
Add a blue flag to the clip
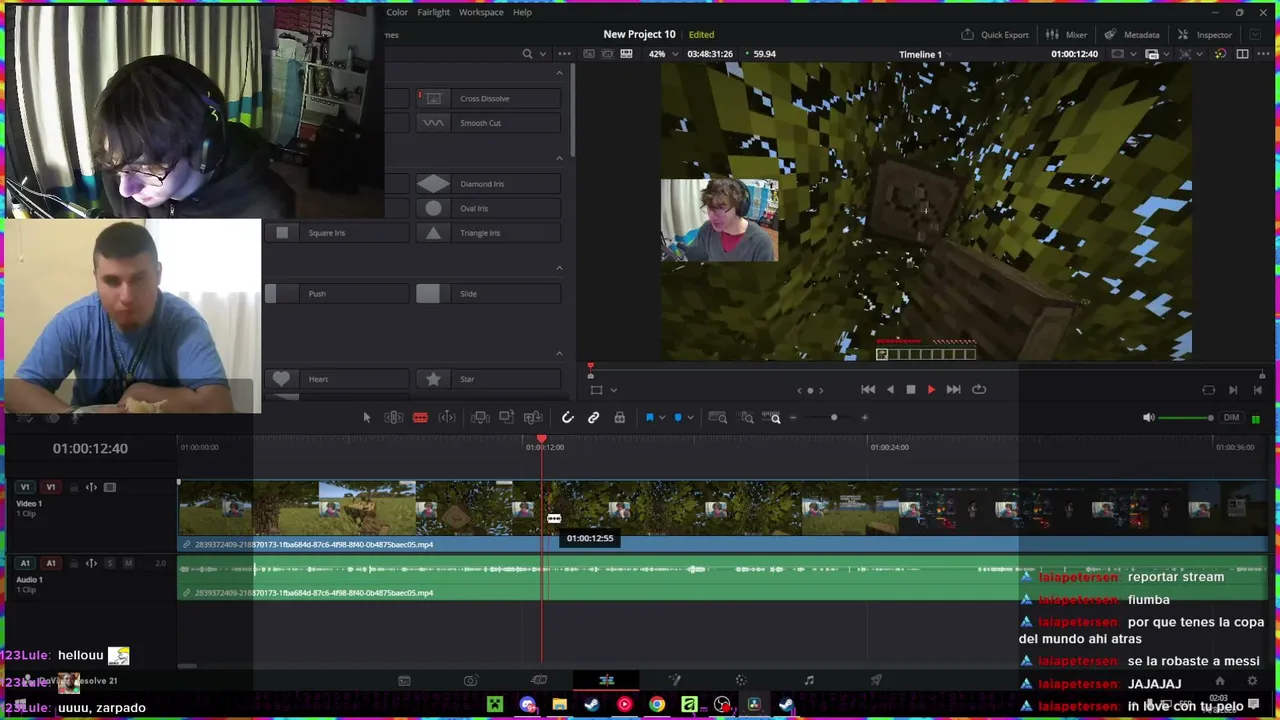[649, 418]
